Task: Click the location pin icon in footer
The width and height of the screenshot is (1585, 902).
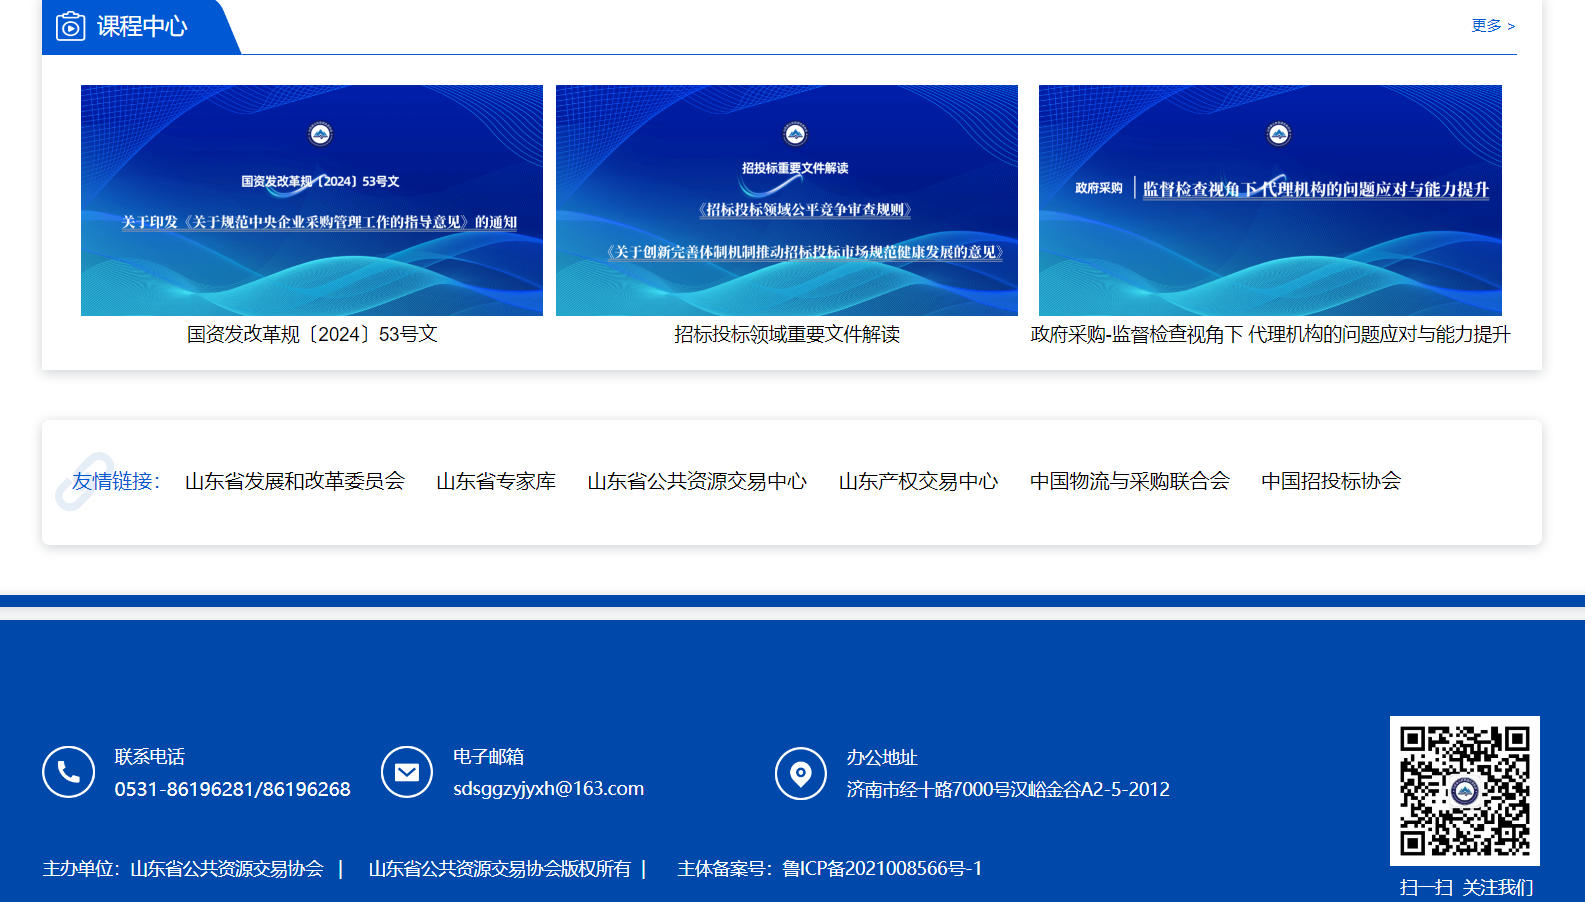Action: coord(801,773)
